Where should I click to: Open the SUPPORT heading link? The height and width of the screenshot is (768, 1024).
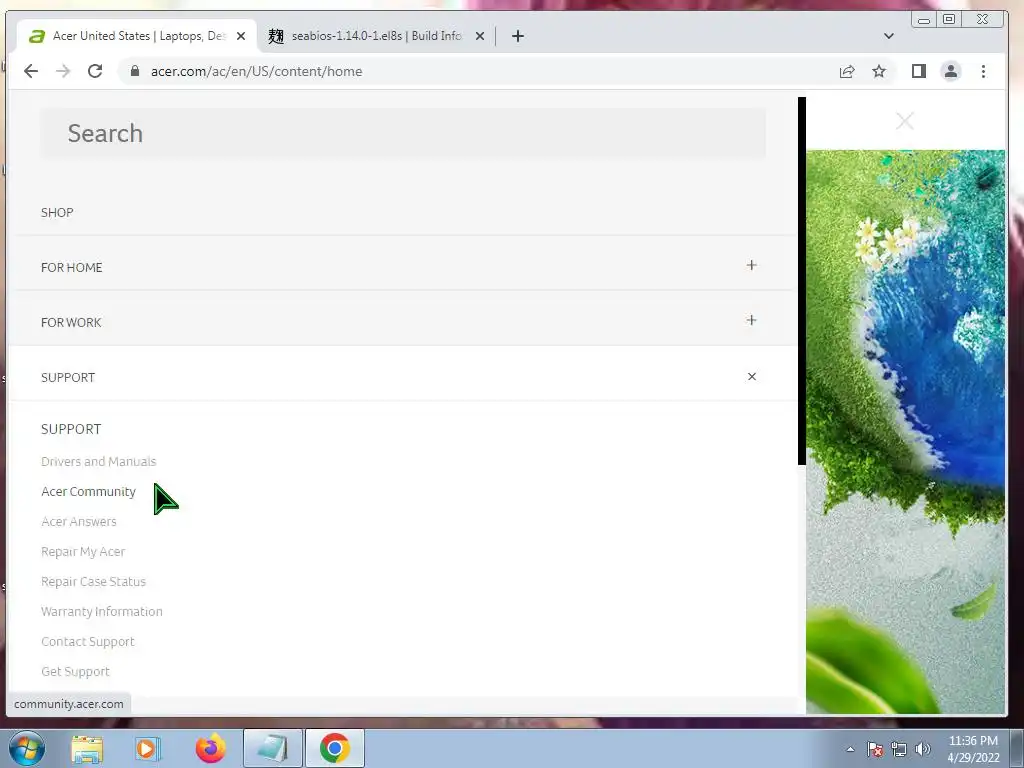71,429
